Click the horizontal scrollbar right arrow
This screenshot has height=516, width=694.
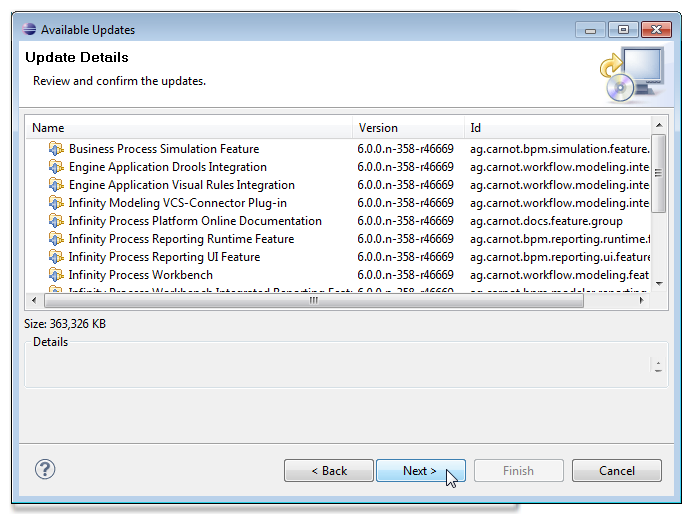[641, 300]
